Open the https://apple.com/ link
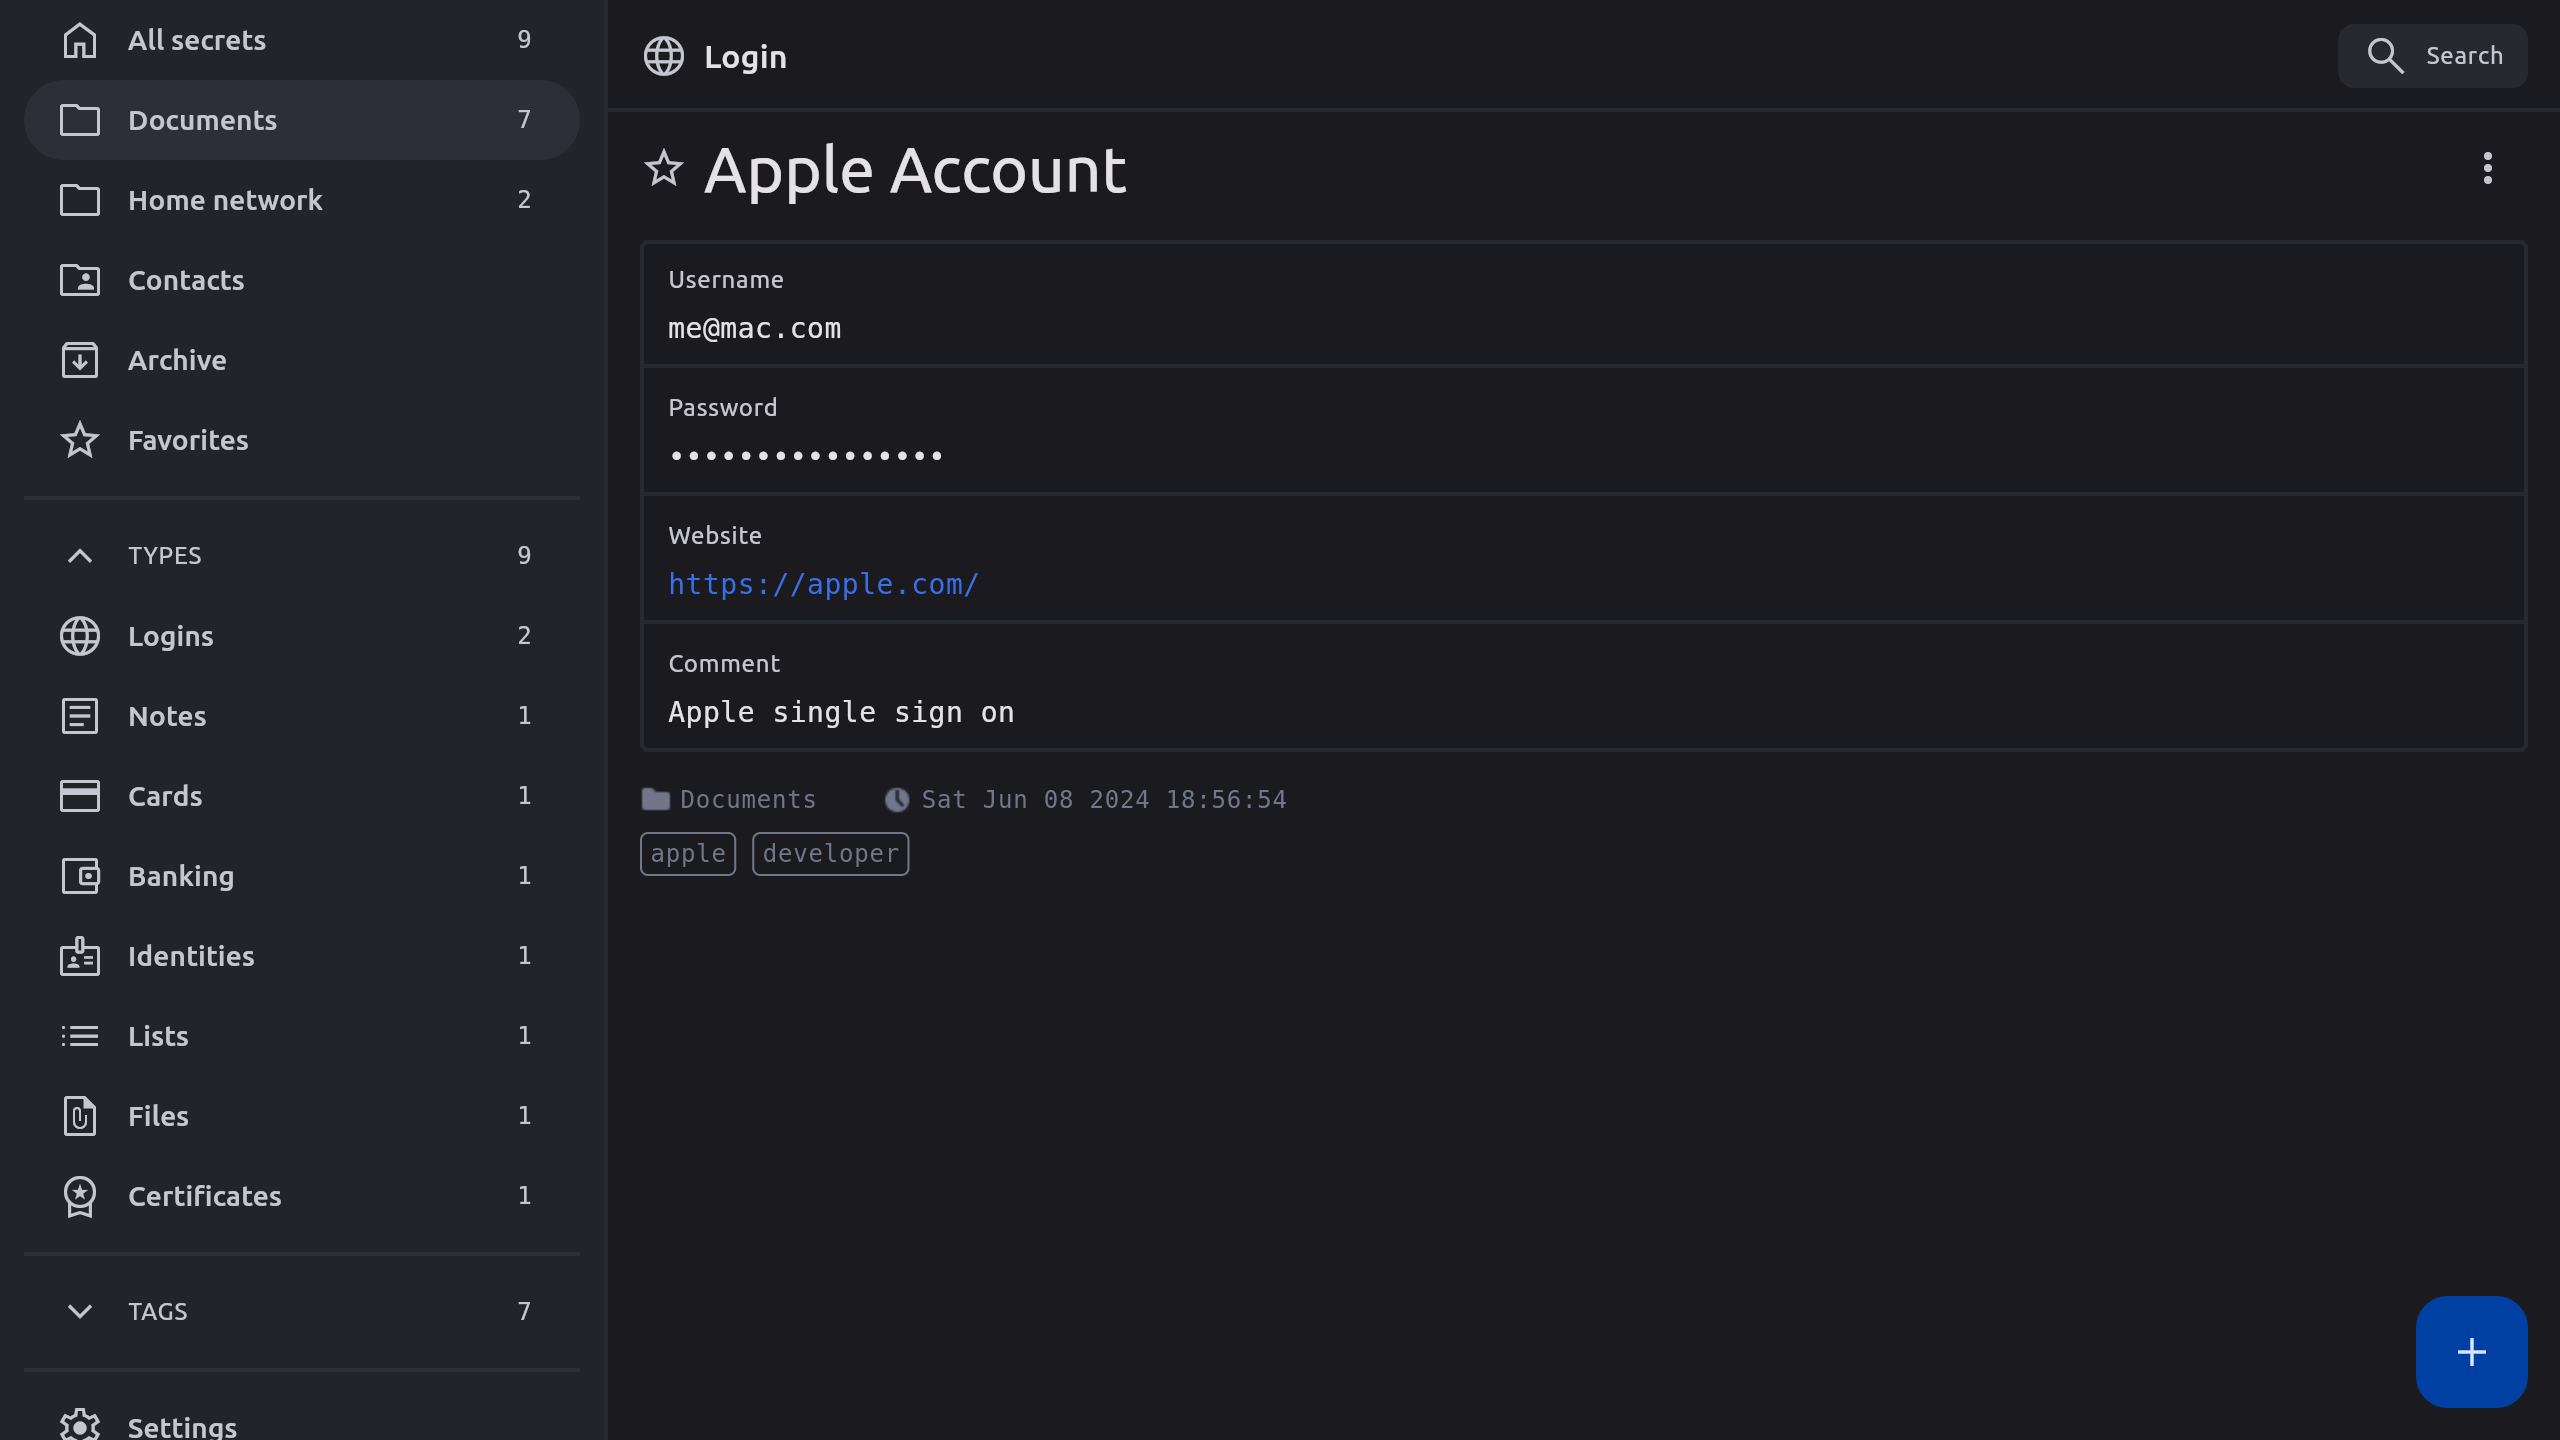2560x1440 pixels. pos(823,584)
